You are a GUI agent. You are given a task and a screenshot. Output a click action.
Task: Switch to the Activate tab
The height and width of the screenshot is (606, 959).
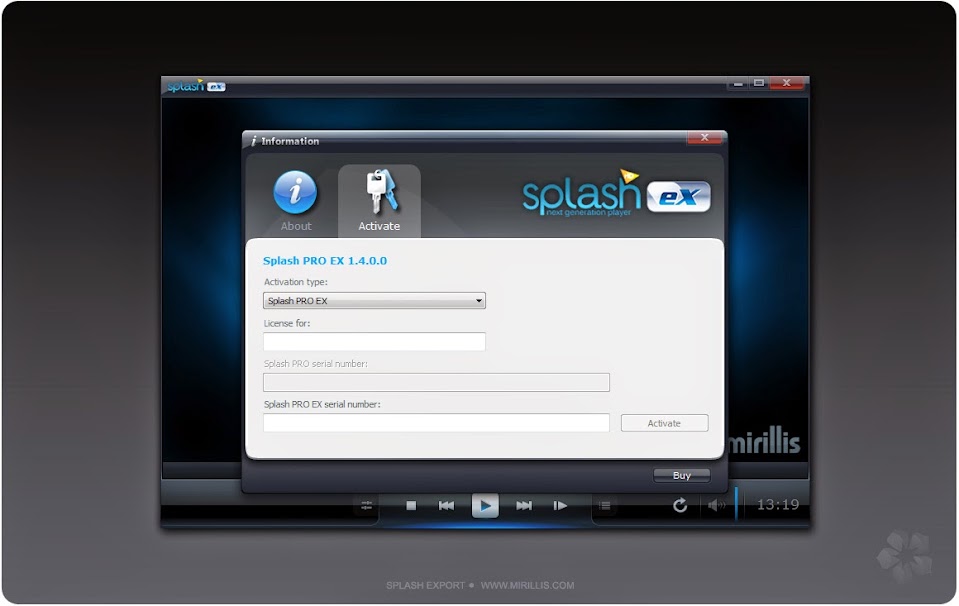[x=379, y=201]
